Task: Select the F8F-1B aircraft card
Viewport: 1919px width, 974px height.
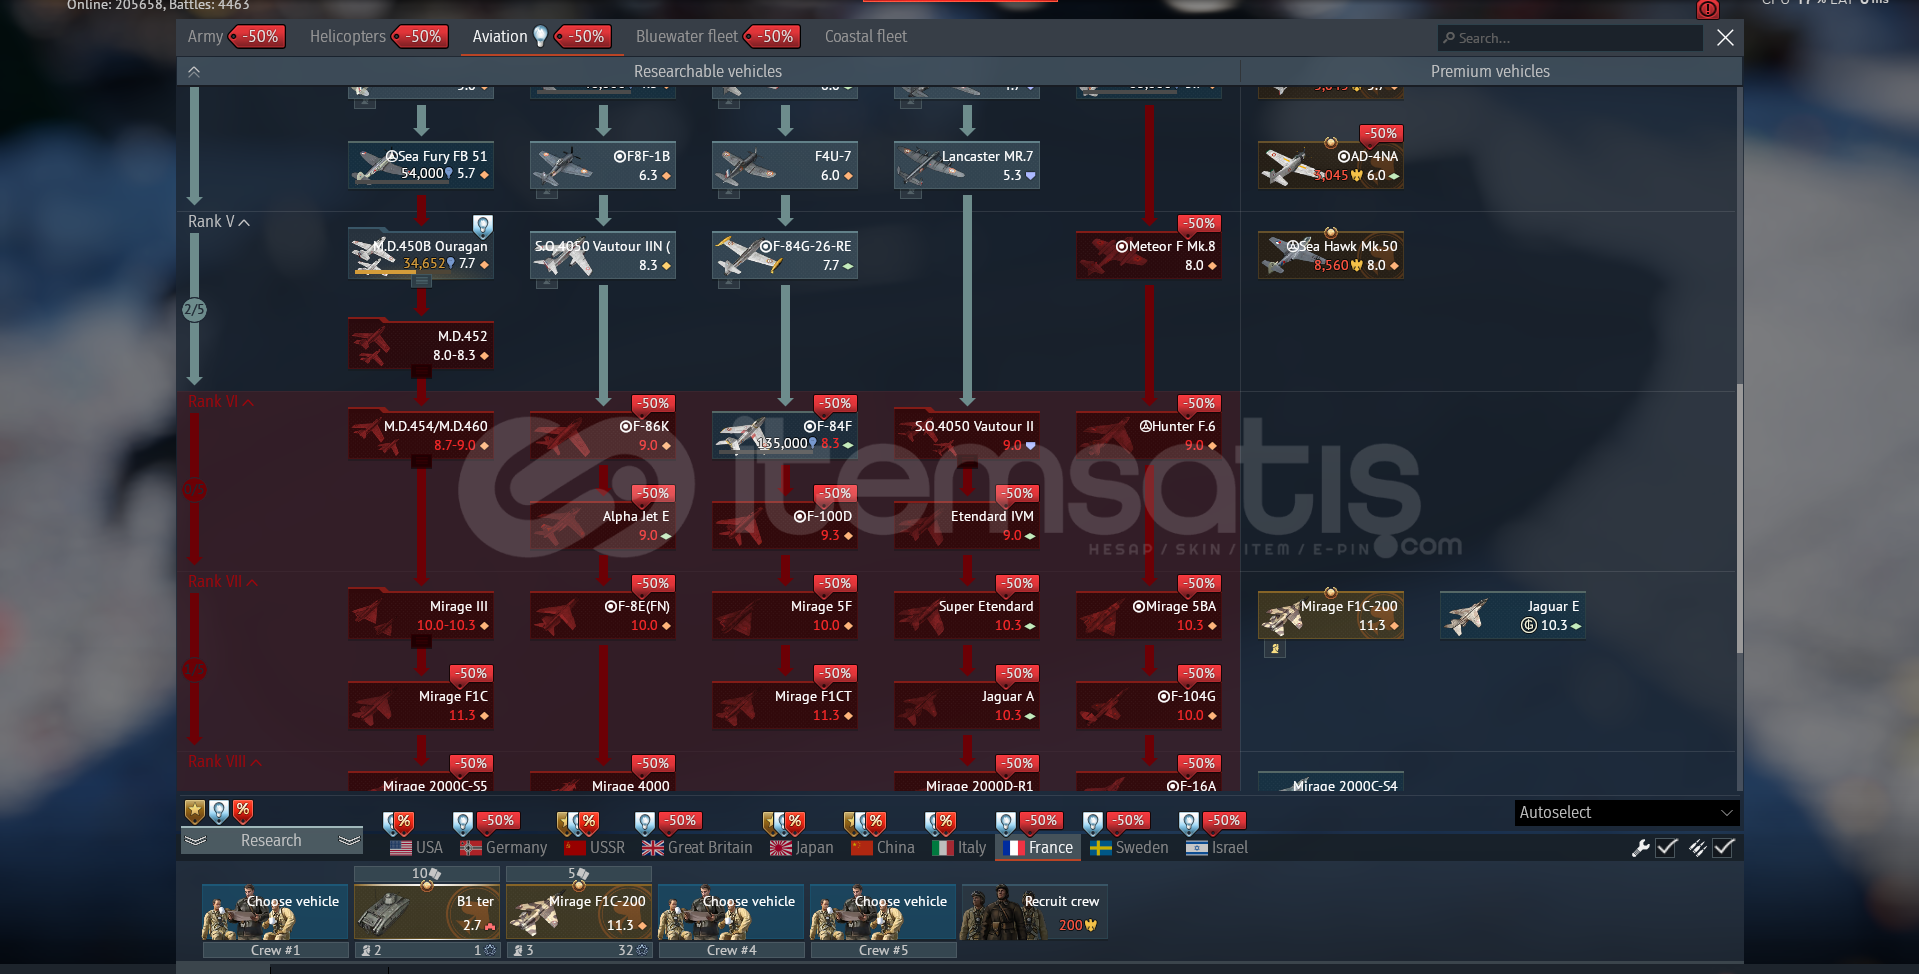Action: pos(603,165)
